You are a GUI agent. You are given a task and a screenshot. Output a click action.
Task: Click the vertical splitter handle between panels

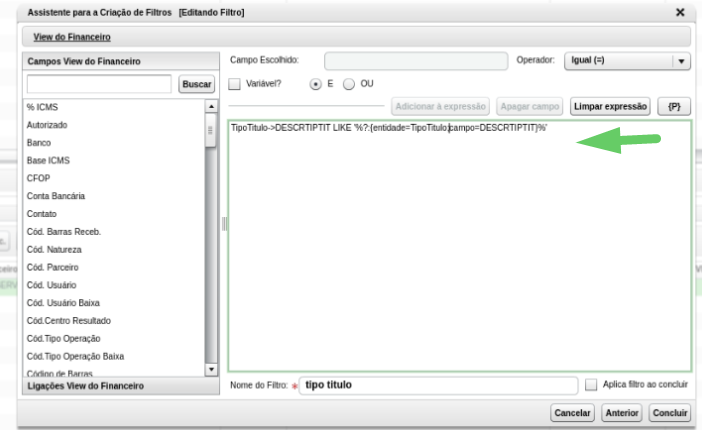click(x=224, y=224)
